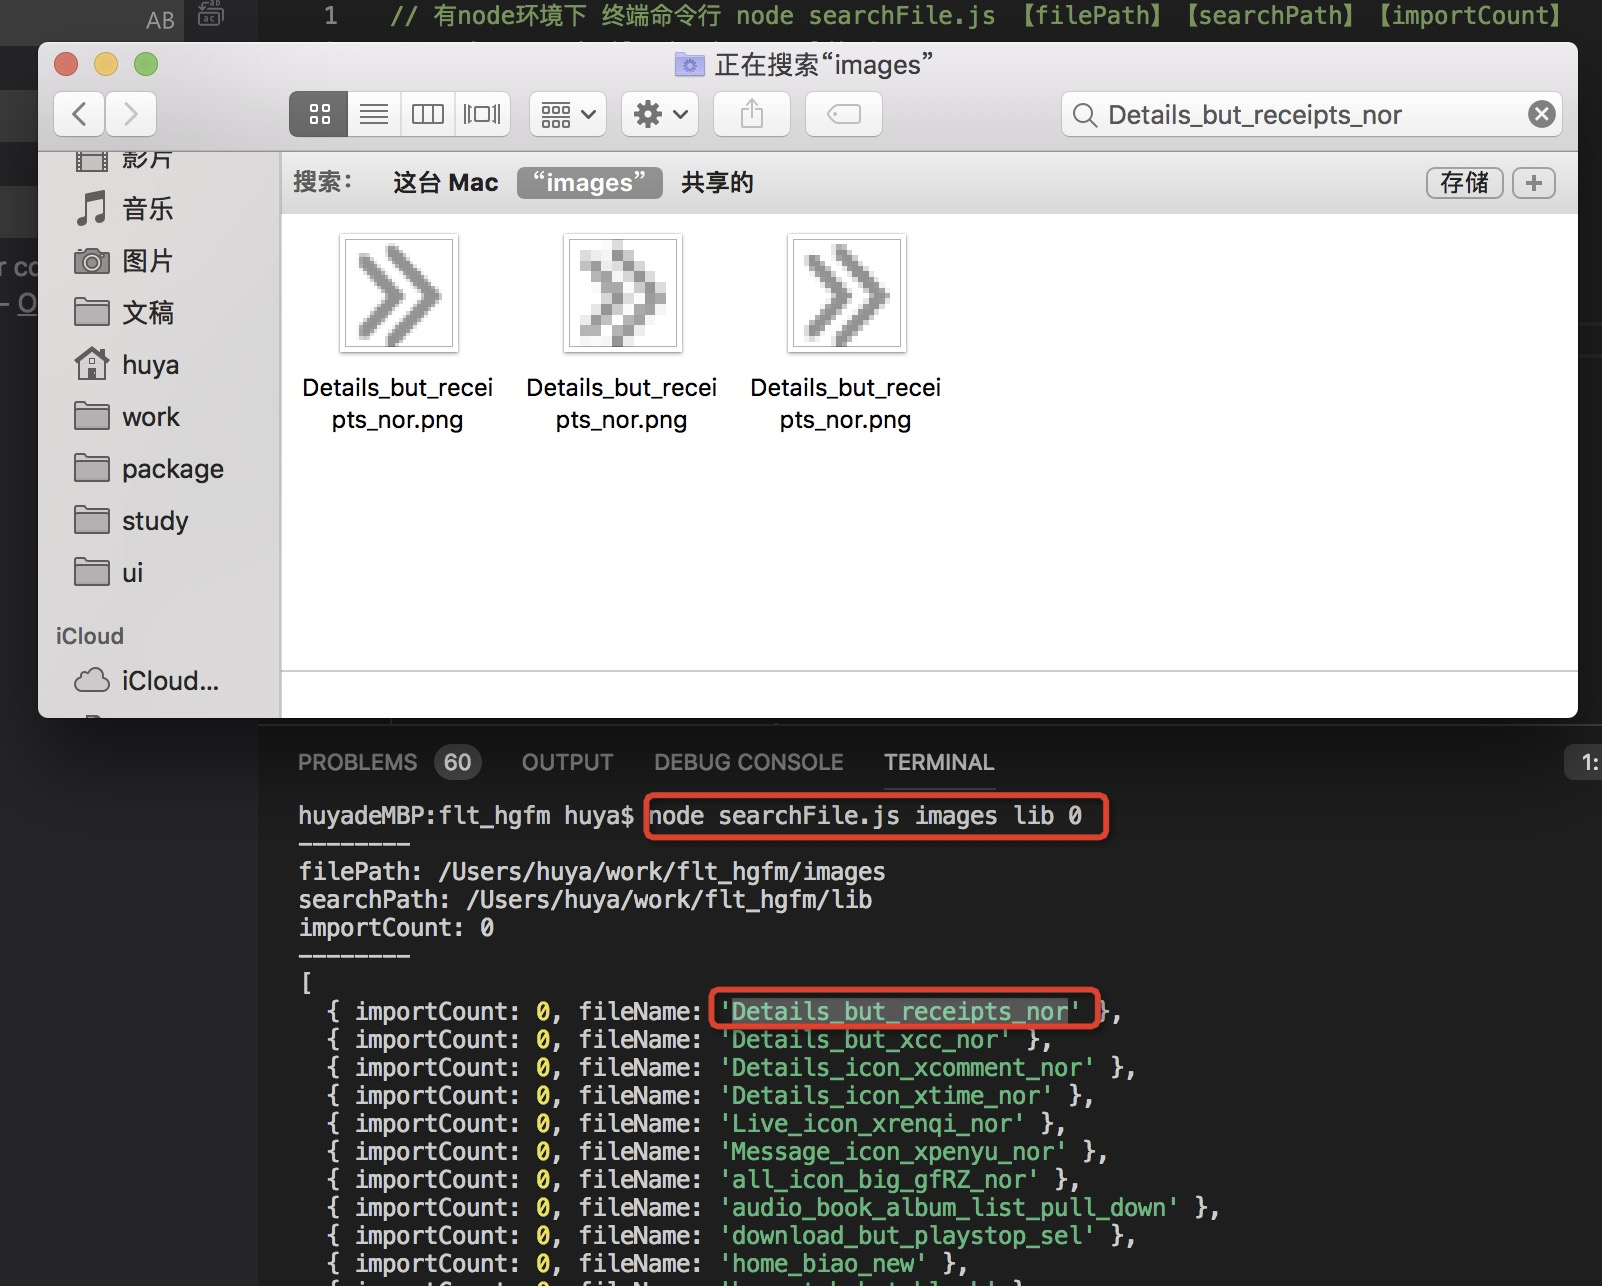This screenshot has height=1286, width=1602.
Task: Click the 60 problems count badge
Action: tap(458, 762)
